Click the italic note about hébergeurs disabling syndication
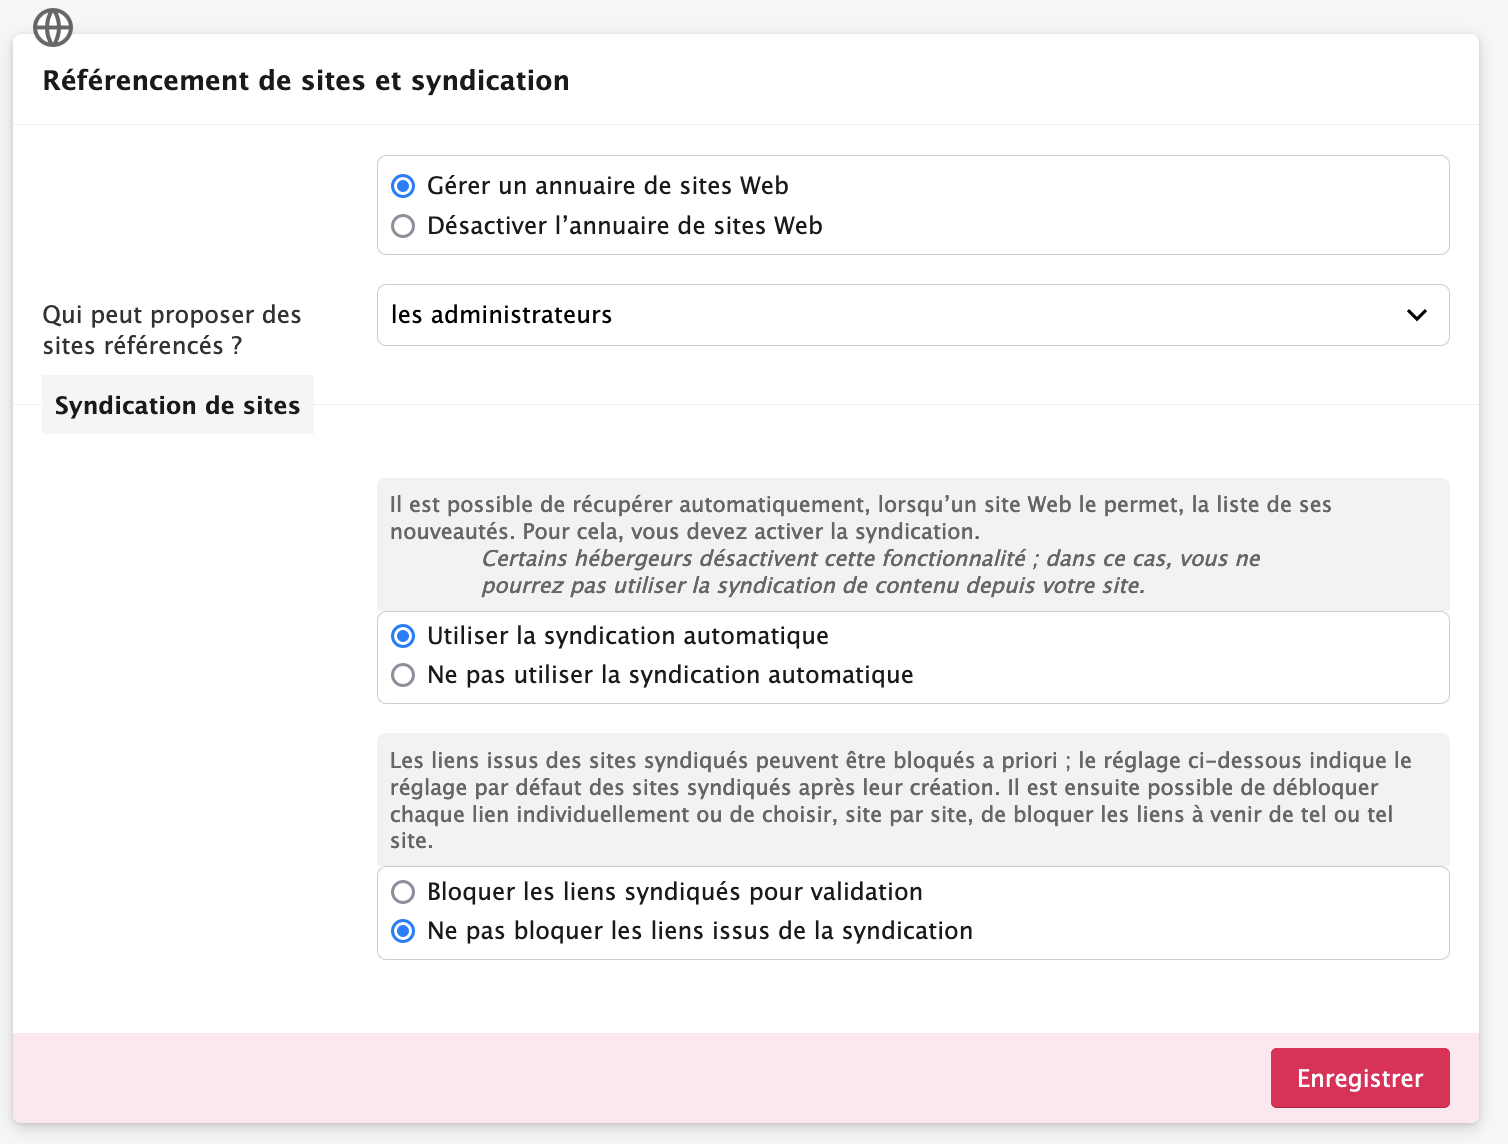1508x1144 pixels. coord(870,572)
